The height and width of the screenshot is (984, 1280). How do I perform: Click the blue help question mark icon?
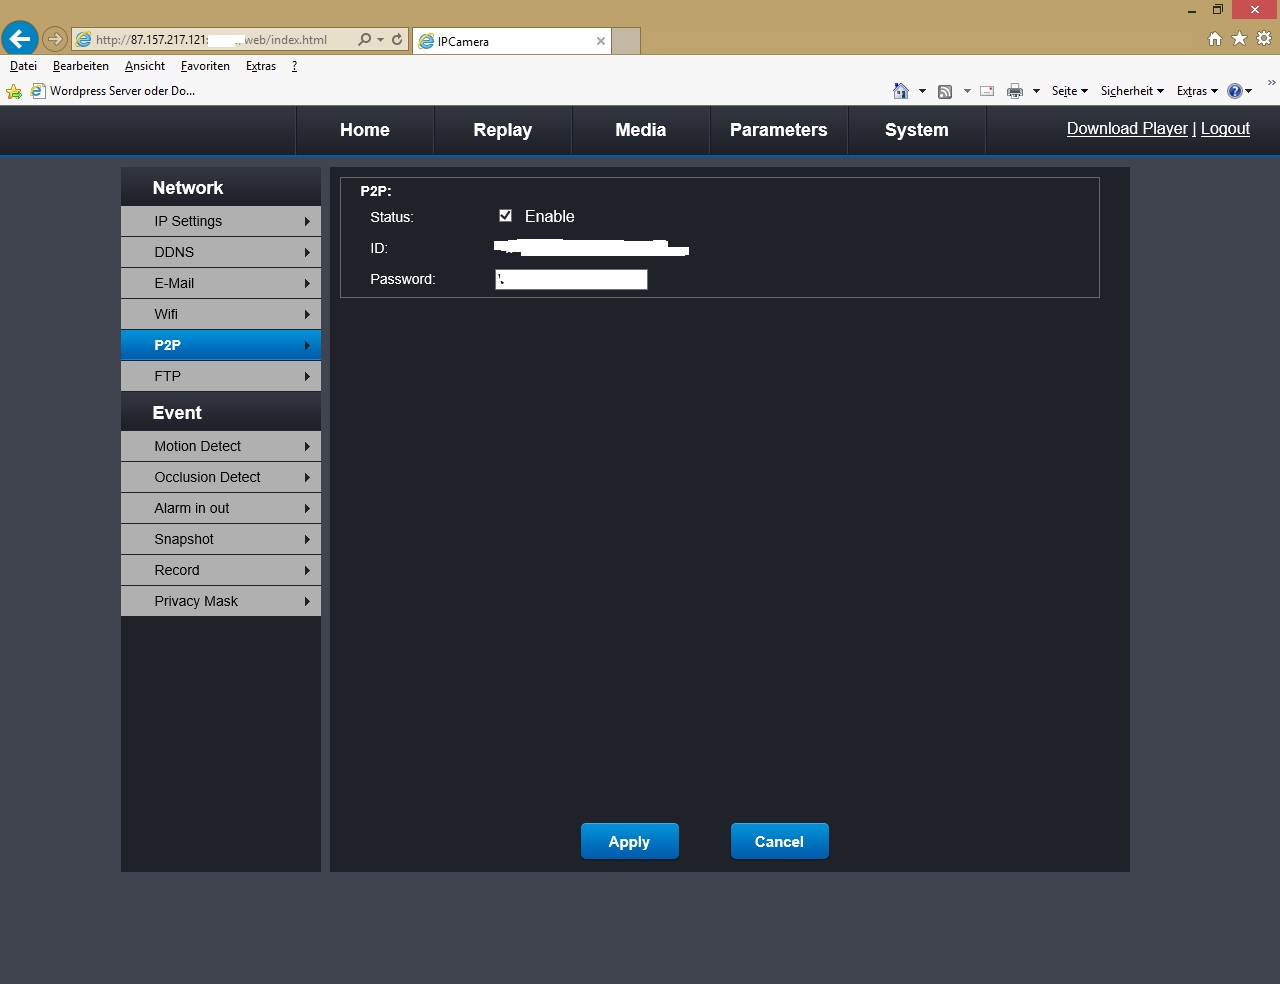[1235, 91]
